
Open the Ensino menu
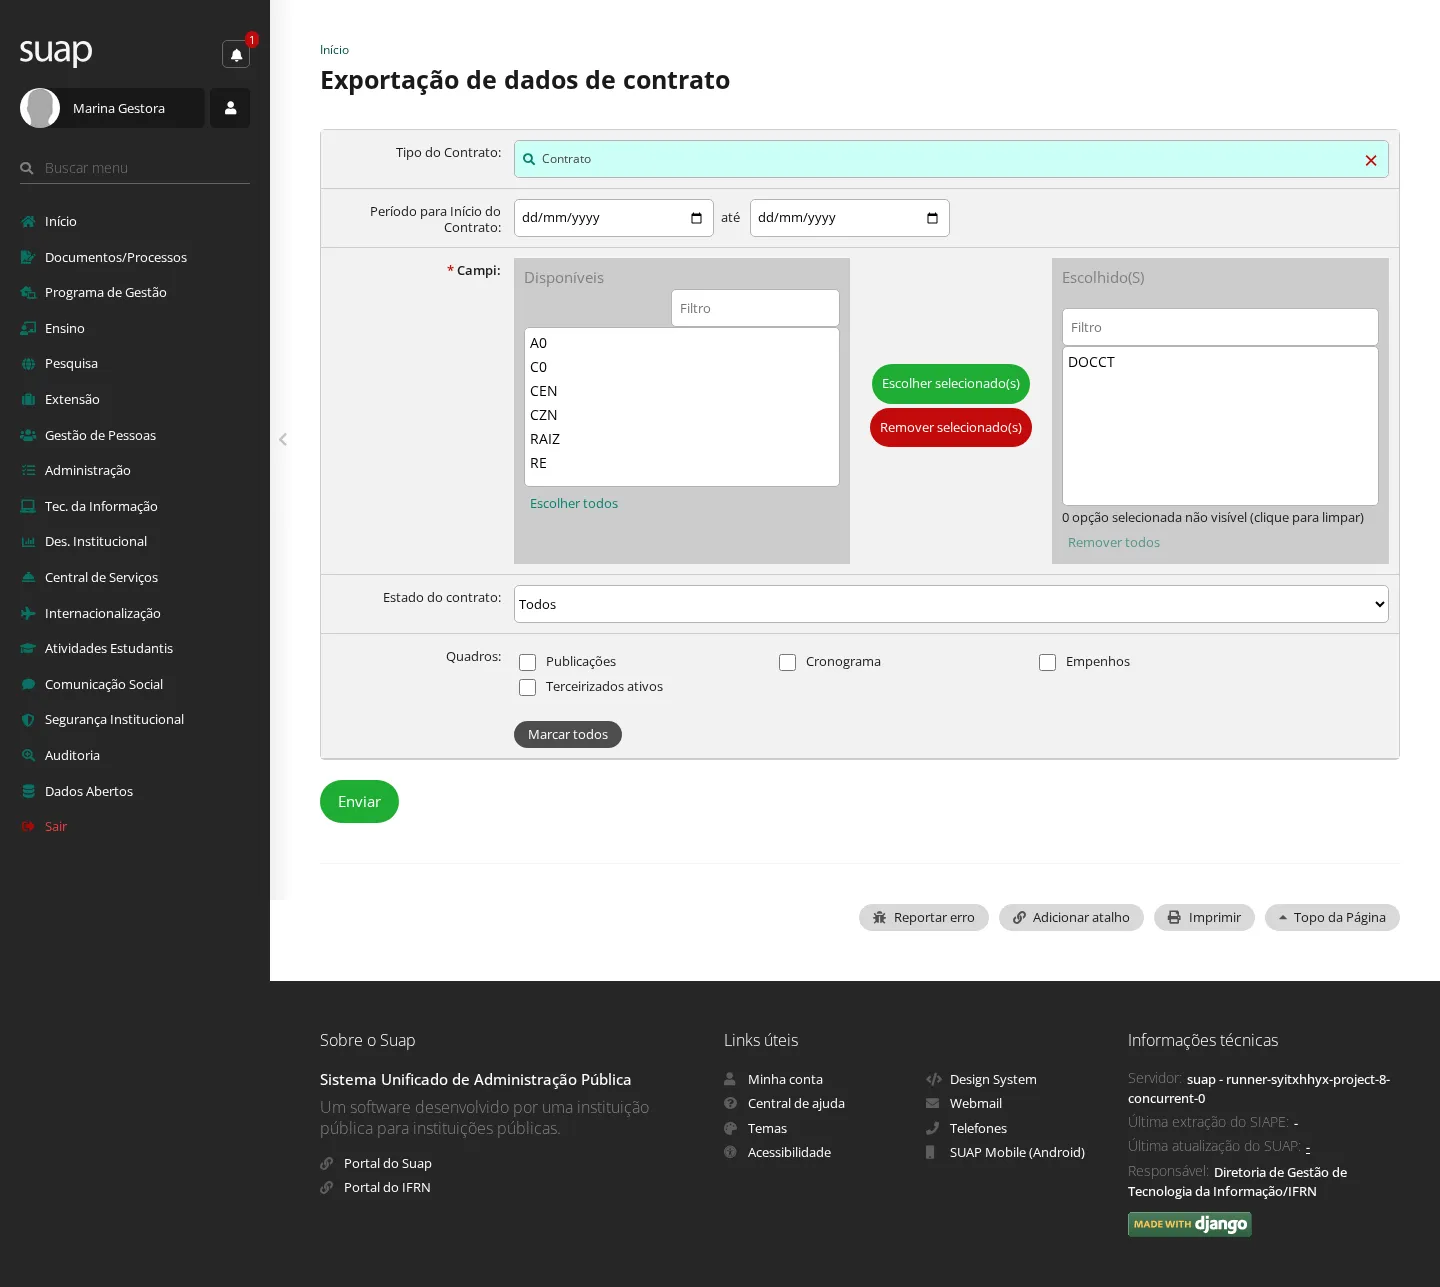[x=64, y=328]
